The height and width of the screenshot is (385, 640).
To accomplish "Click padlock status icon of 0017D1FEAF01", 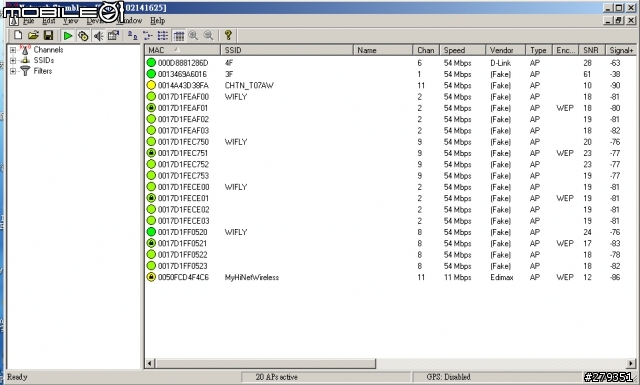I will click(151, 108).
